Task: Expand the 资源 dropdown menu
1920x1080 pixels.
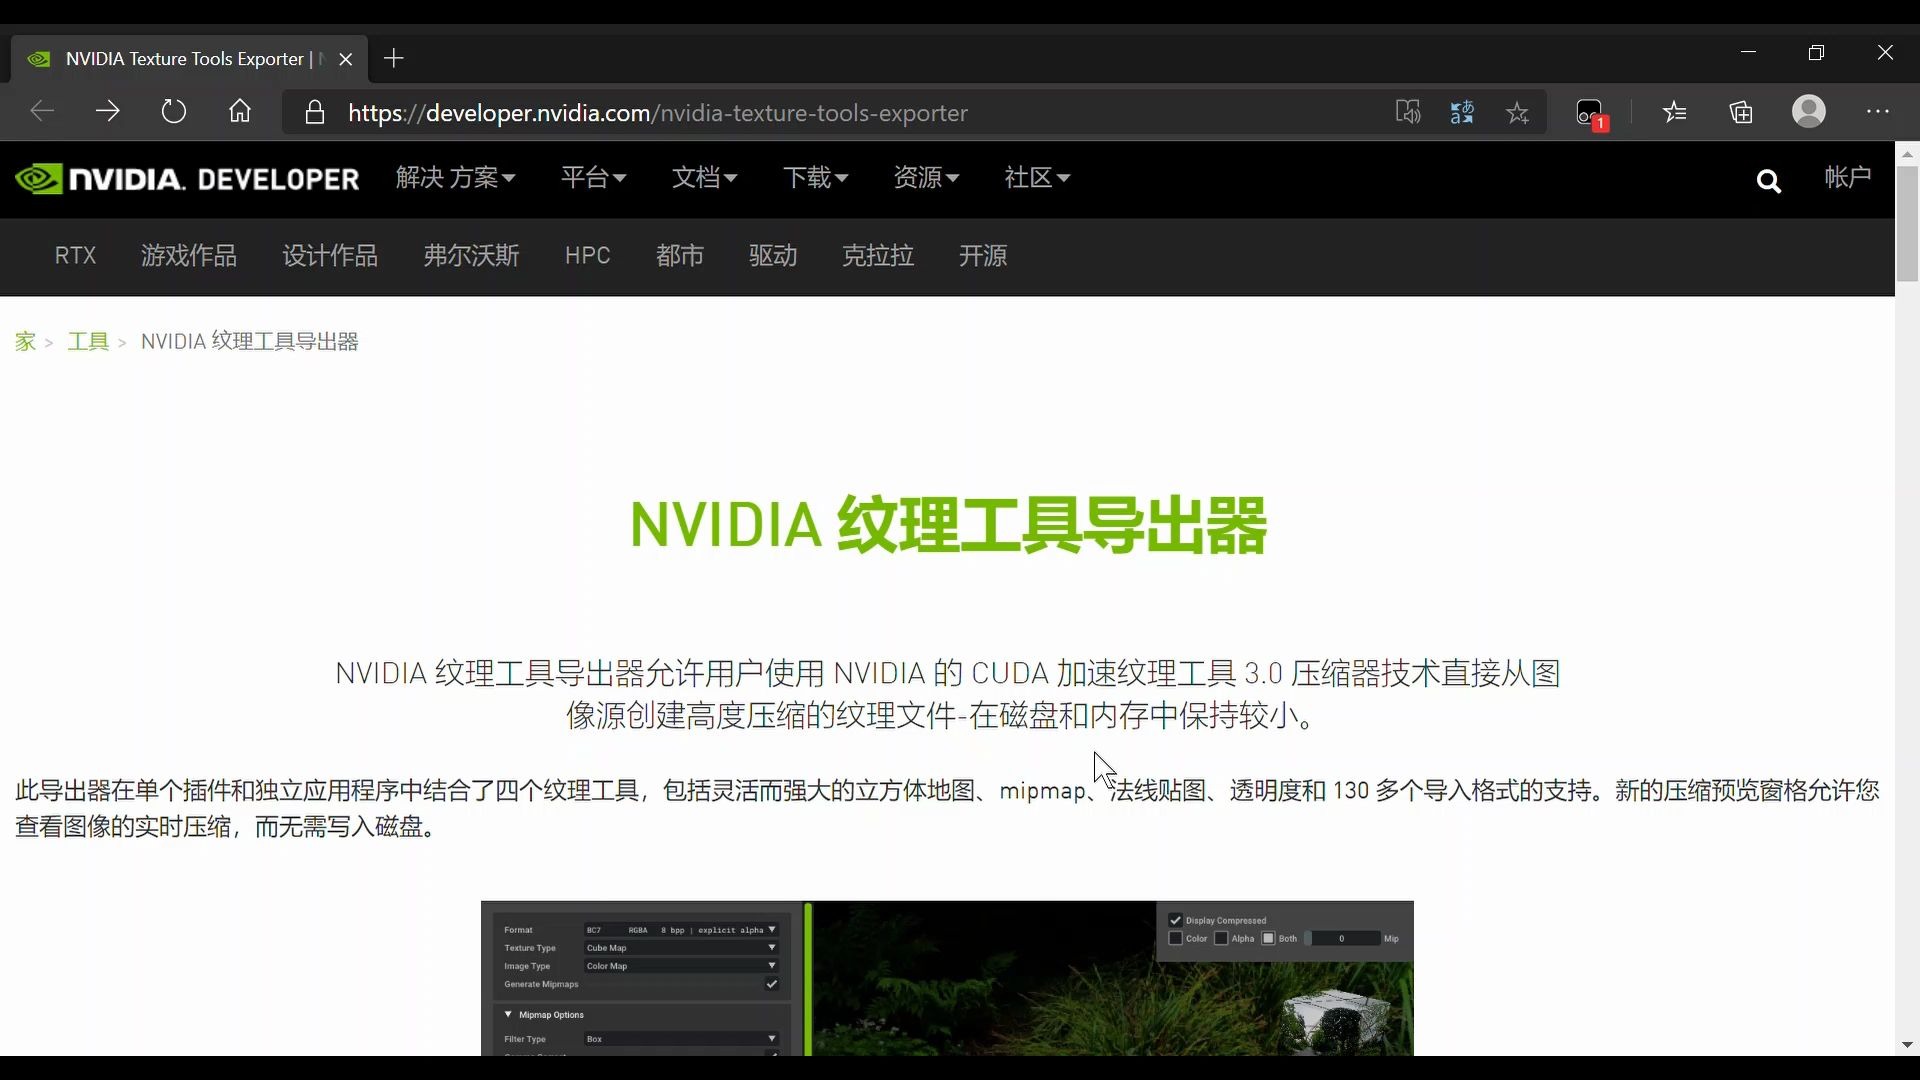Action: pos(926,178)
